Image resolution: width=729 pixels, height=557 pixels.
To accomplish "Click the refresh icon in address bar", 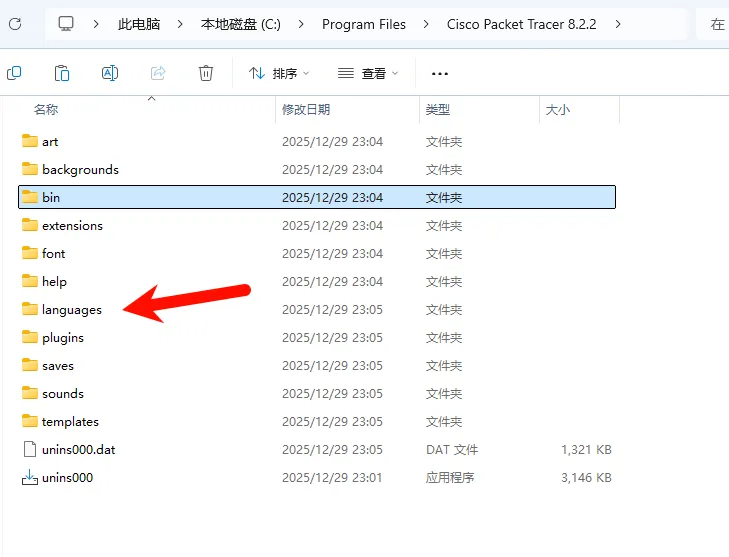I will click(15, 24).
